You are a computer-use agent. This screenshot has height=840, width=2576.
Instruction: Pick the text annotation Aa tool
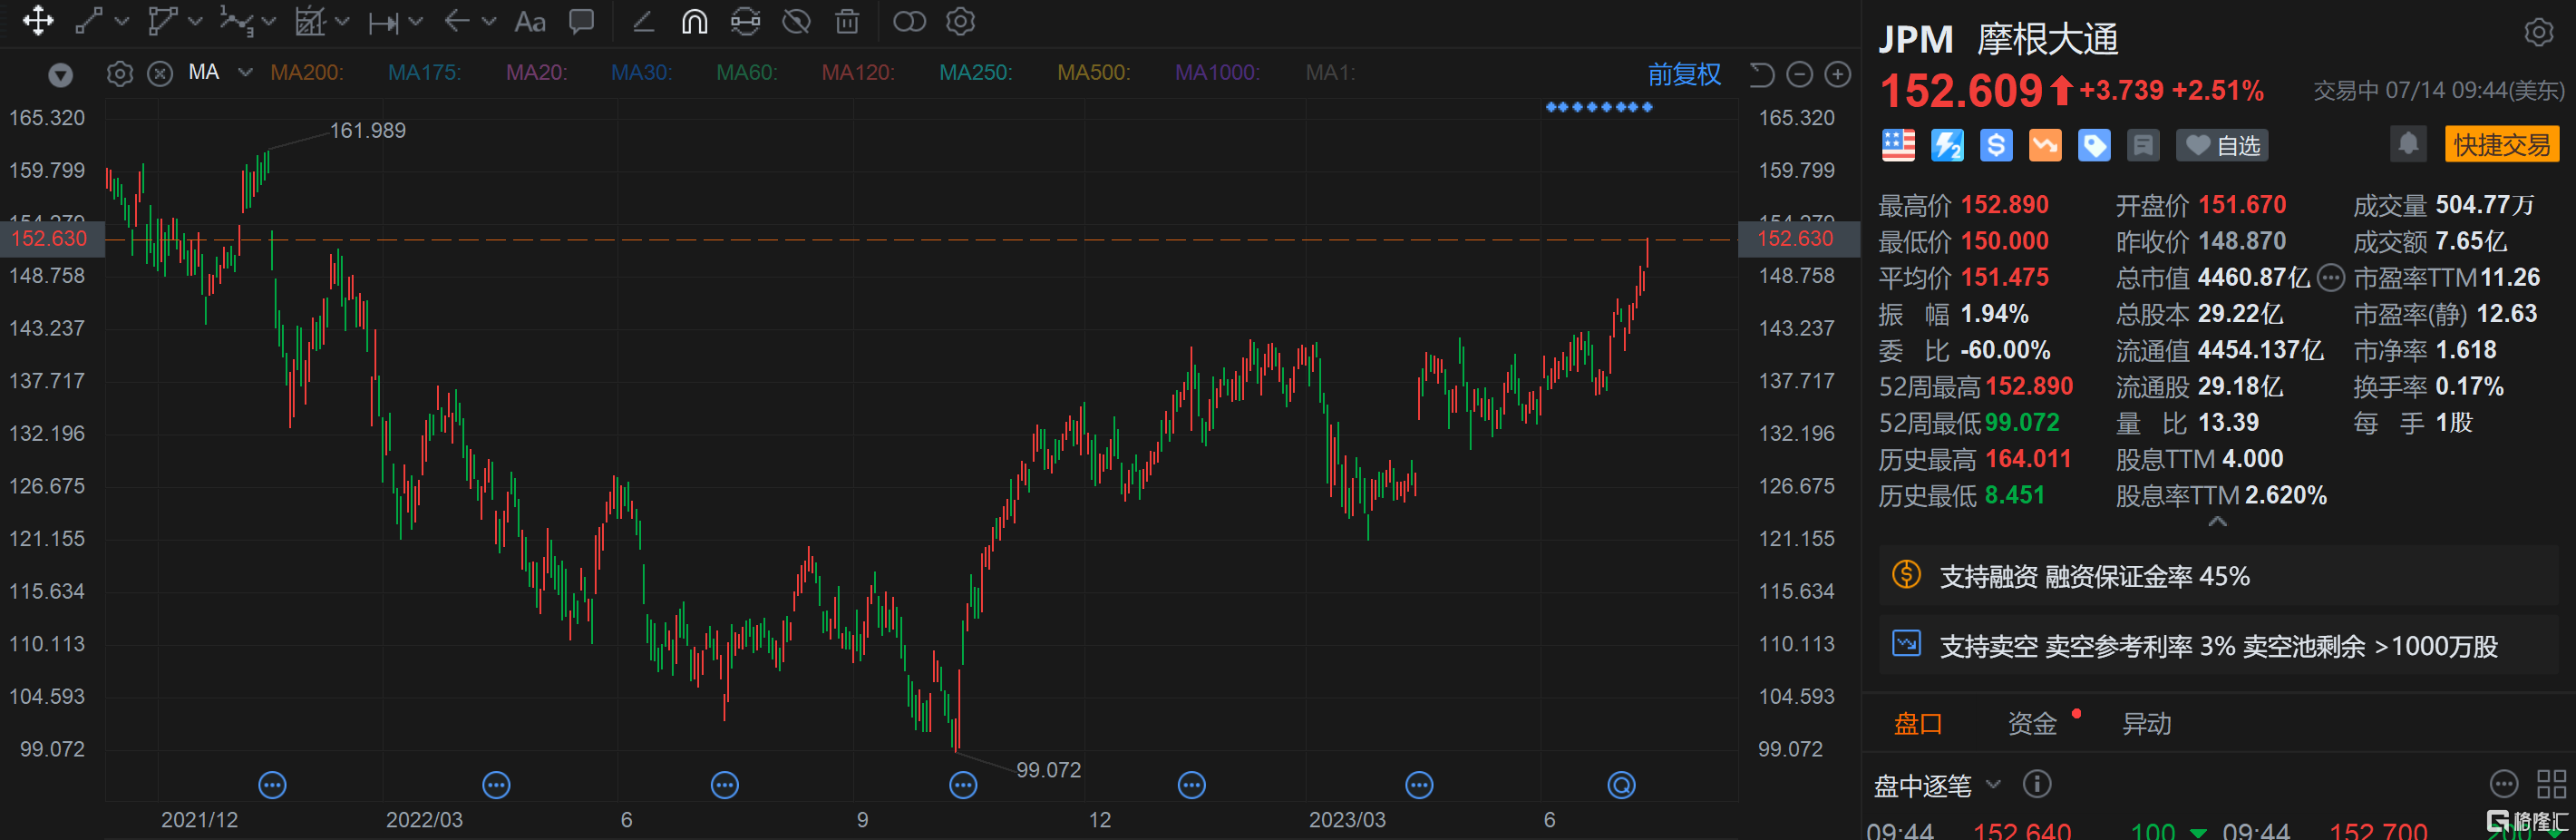tap(529, 22)
